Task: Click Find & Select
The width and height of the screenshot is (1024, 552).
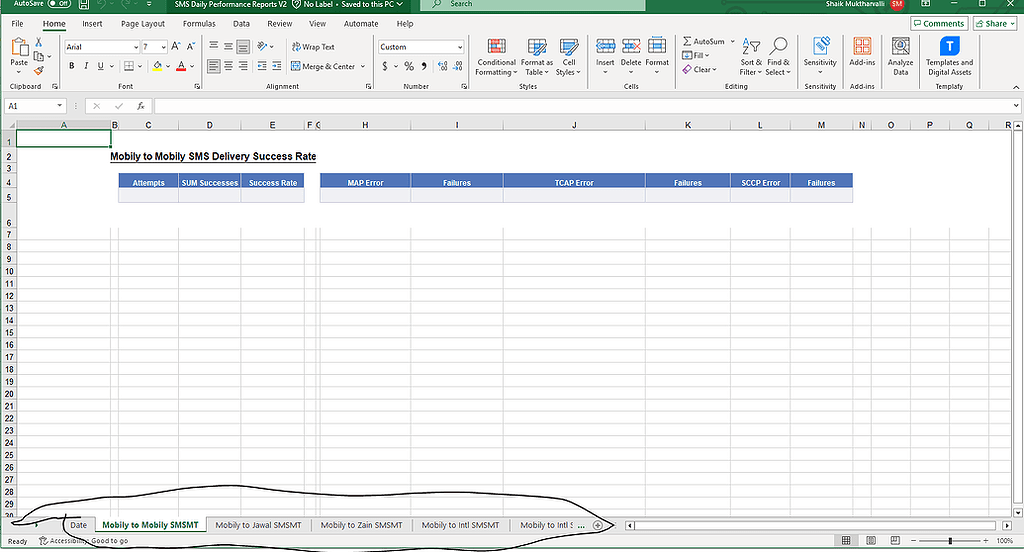Action: (x=778, y=56)
